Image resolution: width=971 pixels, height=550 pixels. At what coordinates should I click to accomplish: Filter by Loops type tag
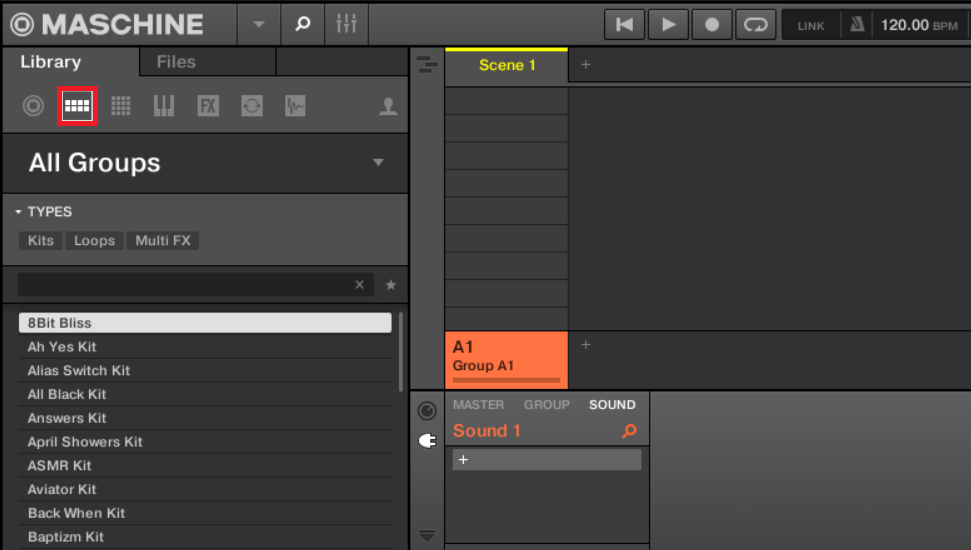(x=95, y=240)
